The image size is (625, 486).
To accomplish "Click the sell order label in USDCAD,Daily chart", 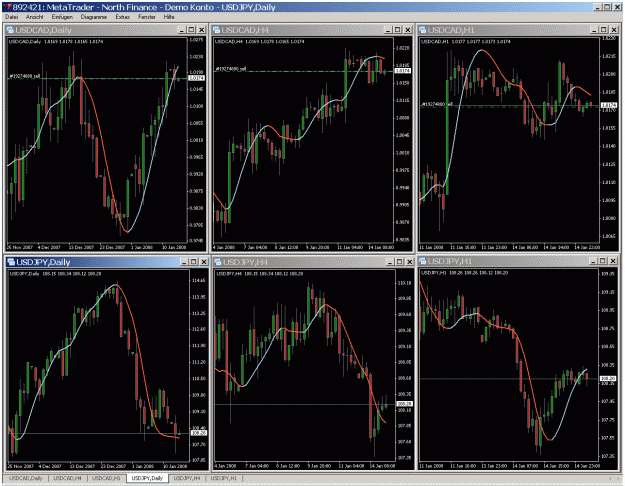I will [x=24, y=76].
